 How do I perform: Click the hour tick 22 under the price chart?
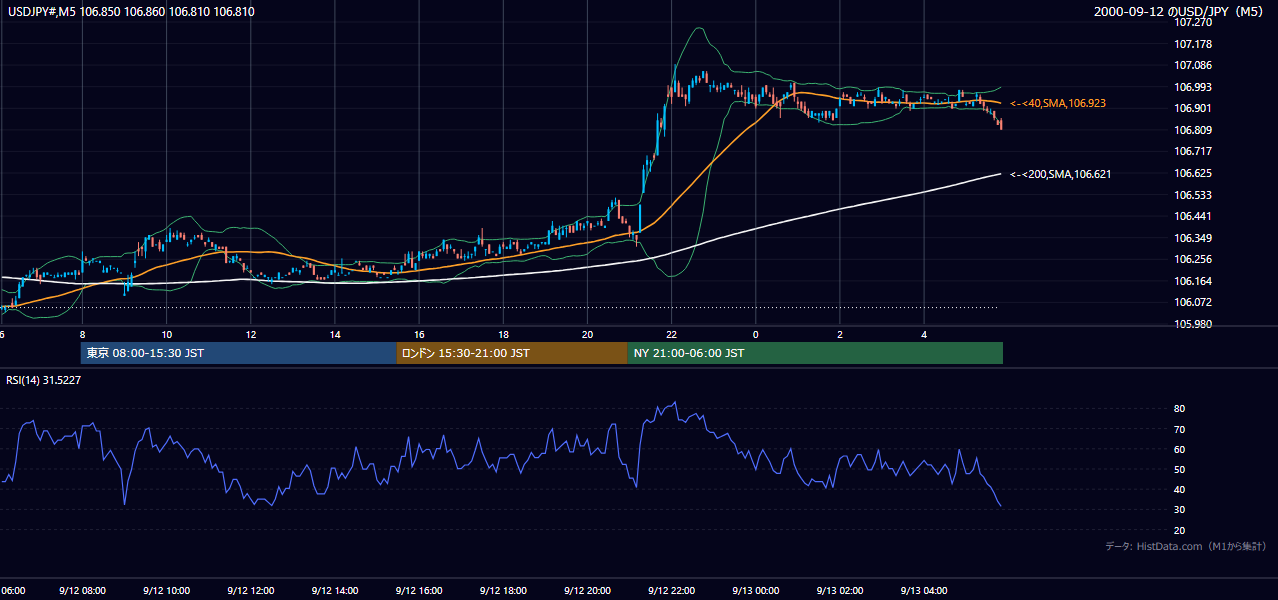[672, 334]
